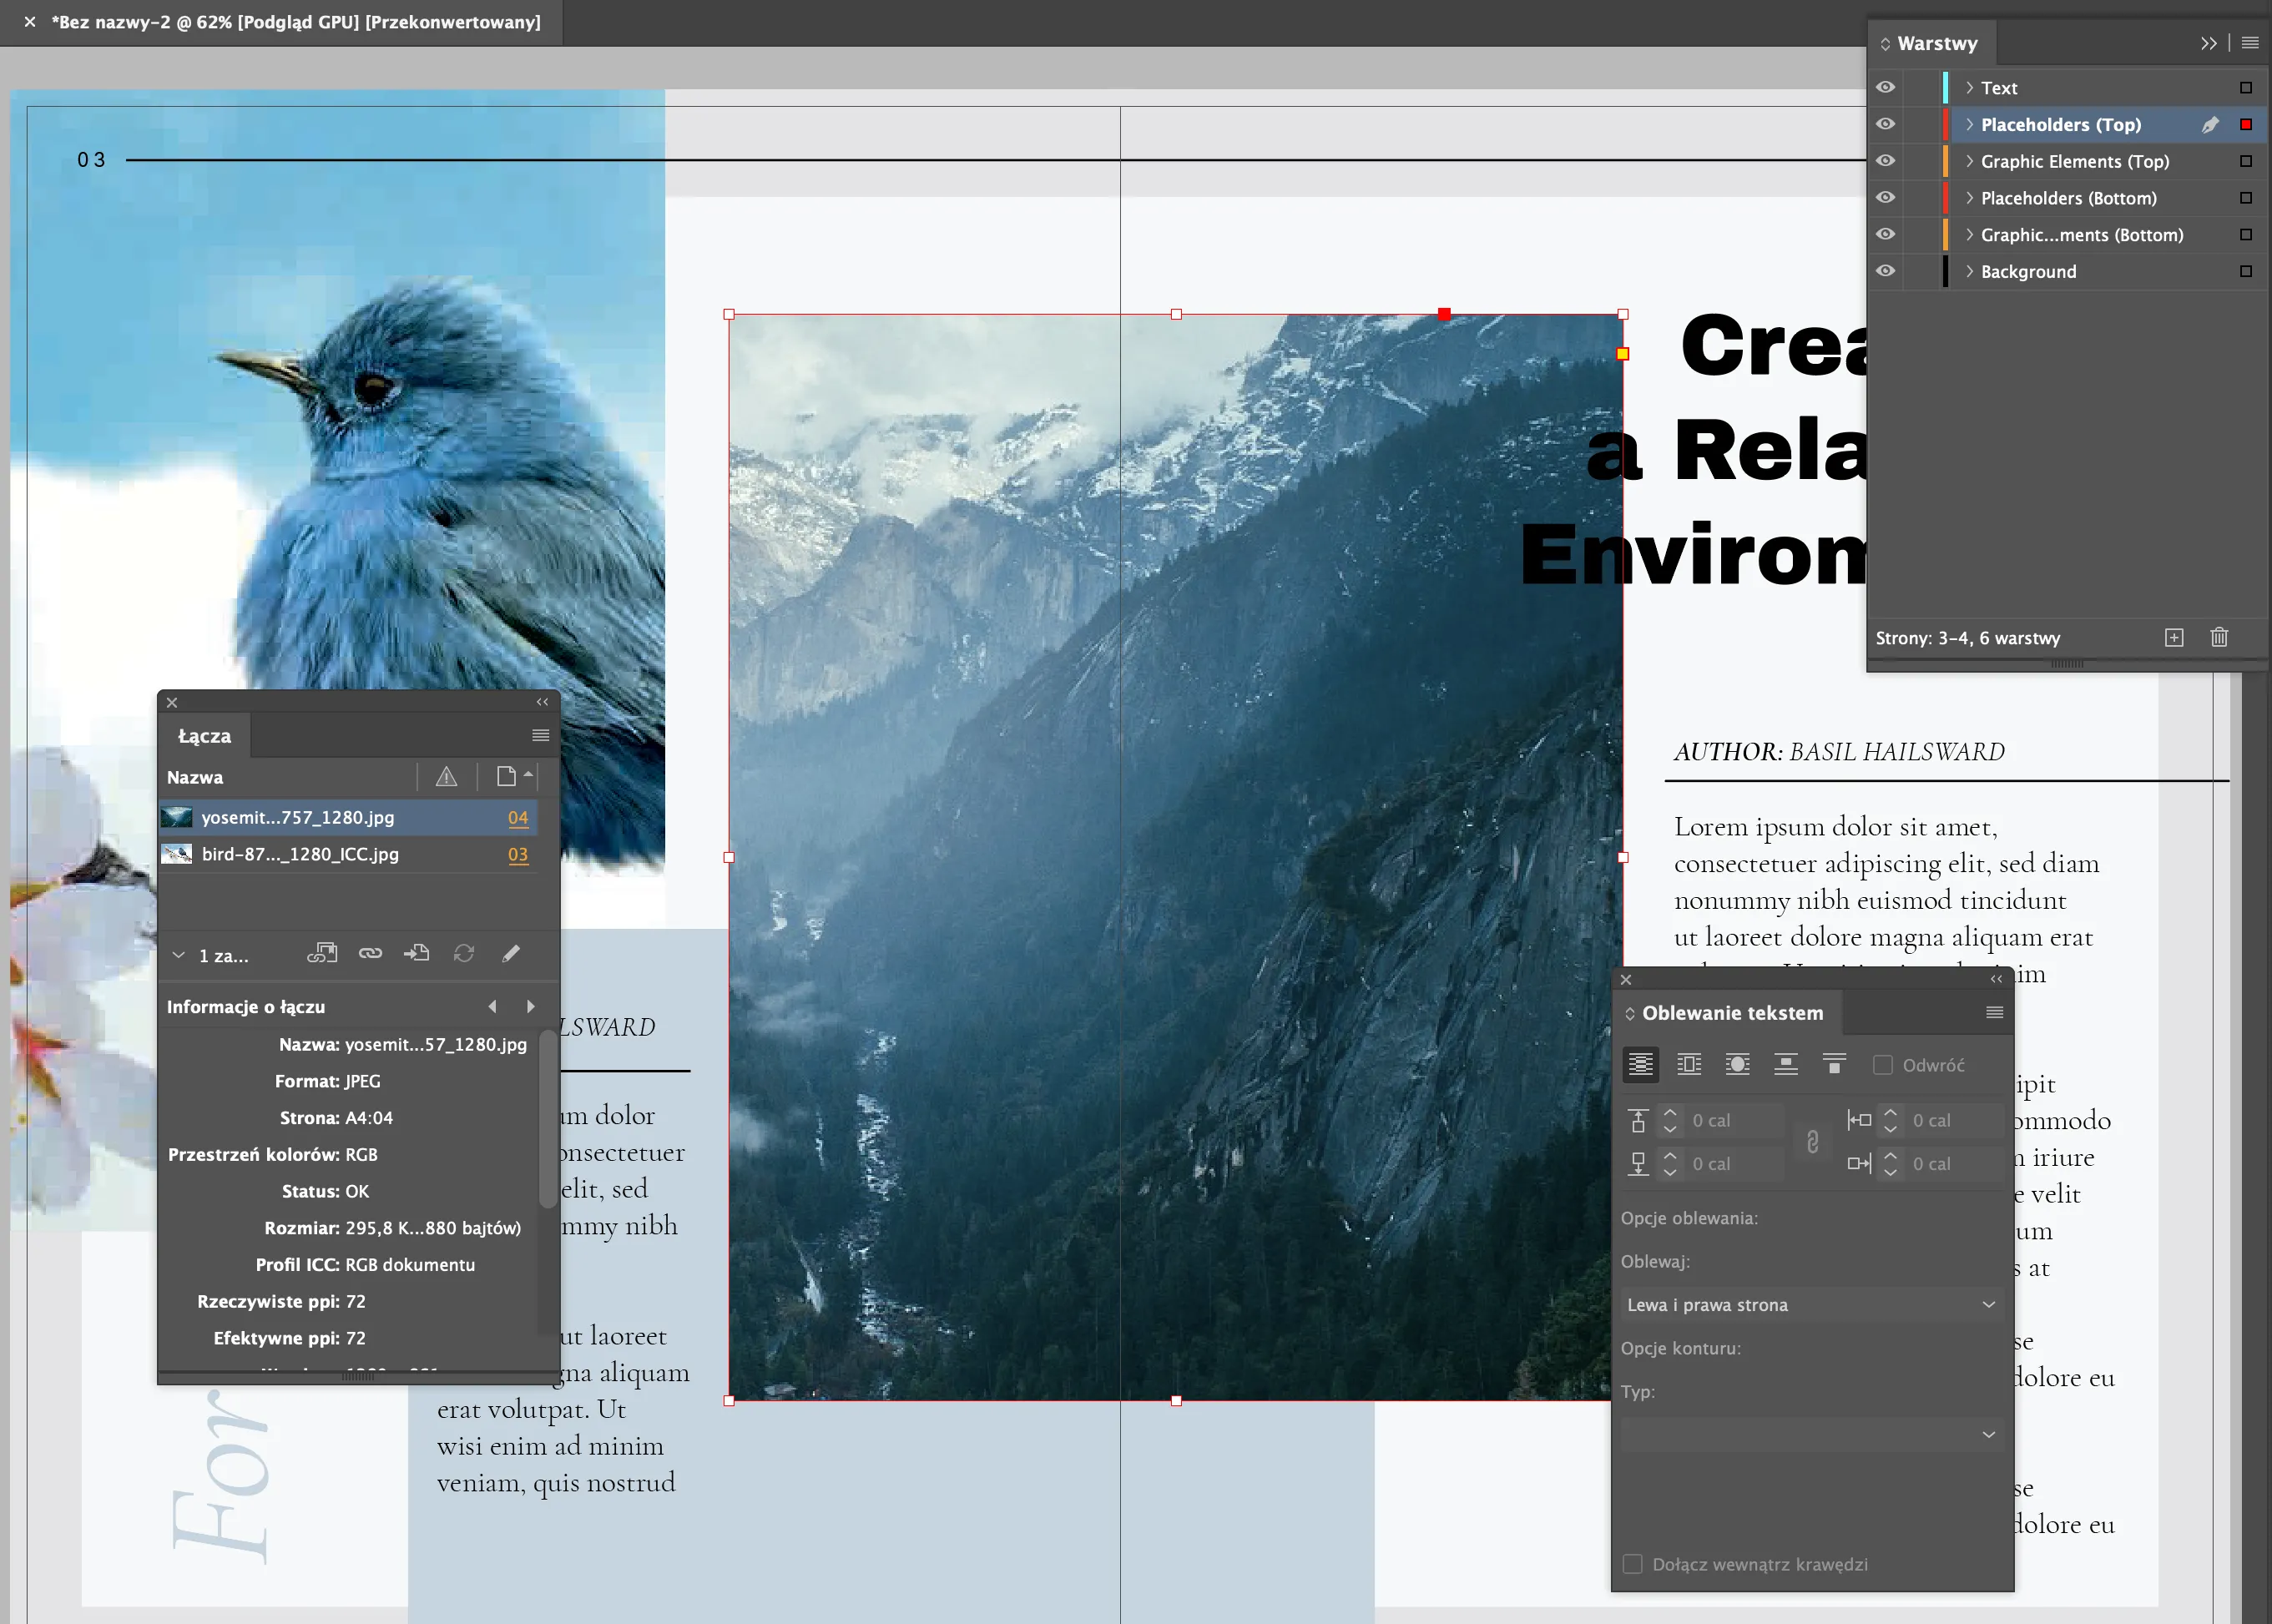
Task: Click next link arrow in Informacje o łączu
Action: [x=531, y=1006]
